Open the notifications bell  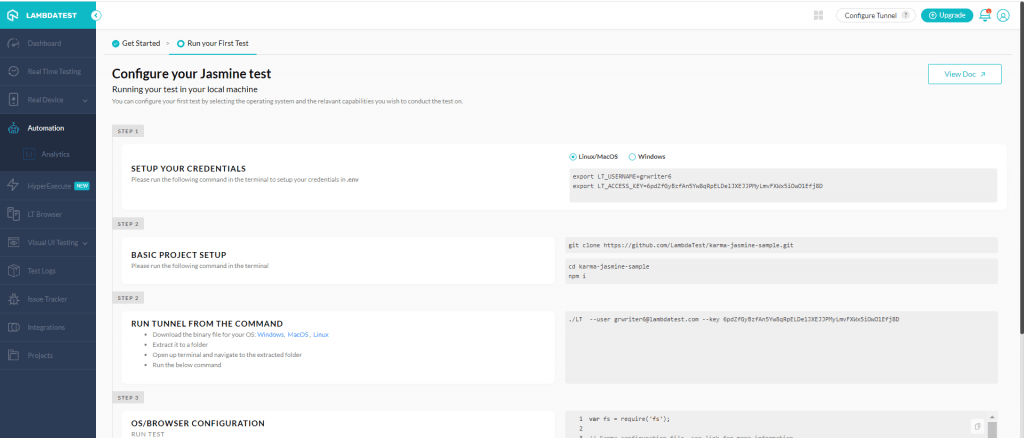984,15
